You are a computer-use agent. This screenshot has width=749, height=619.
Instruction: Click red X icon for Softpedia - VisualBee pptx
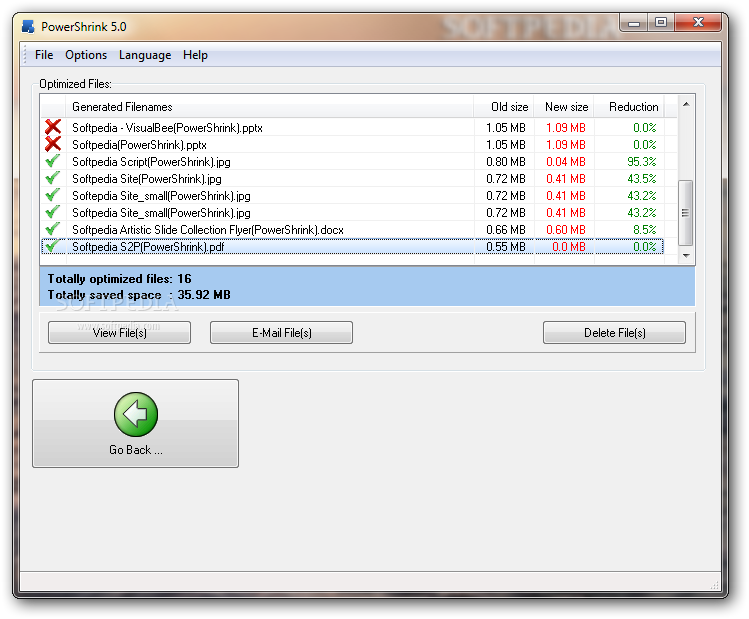53,127
